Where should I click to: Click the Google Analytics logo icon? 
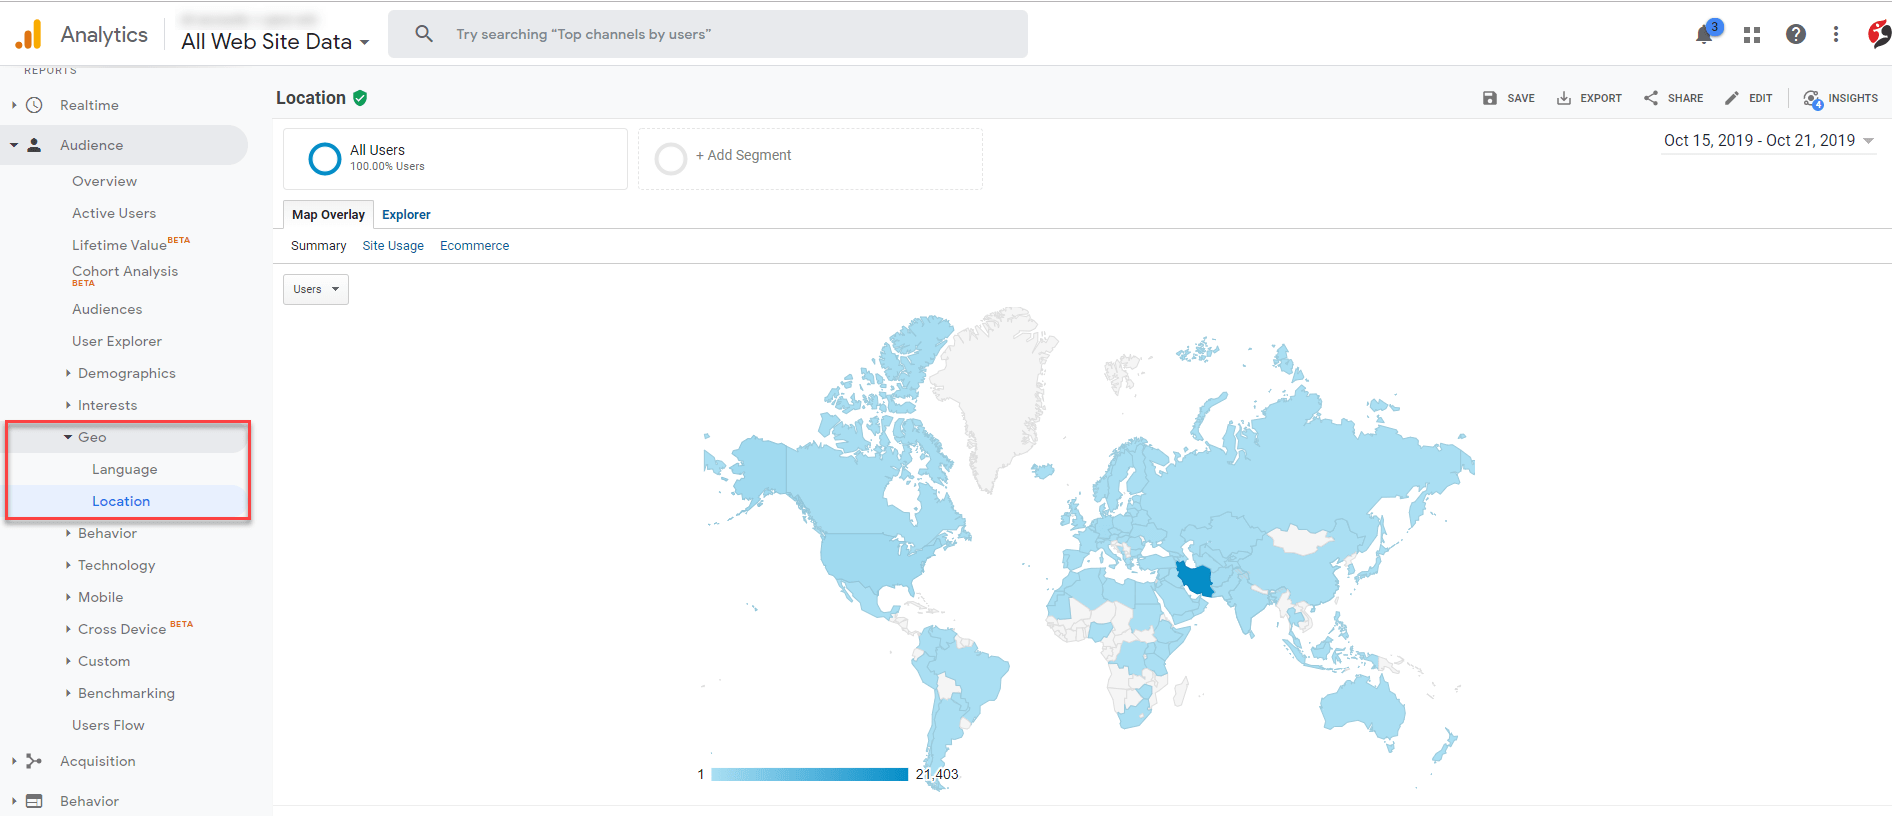[29, 34]
